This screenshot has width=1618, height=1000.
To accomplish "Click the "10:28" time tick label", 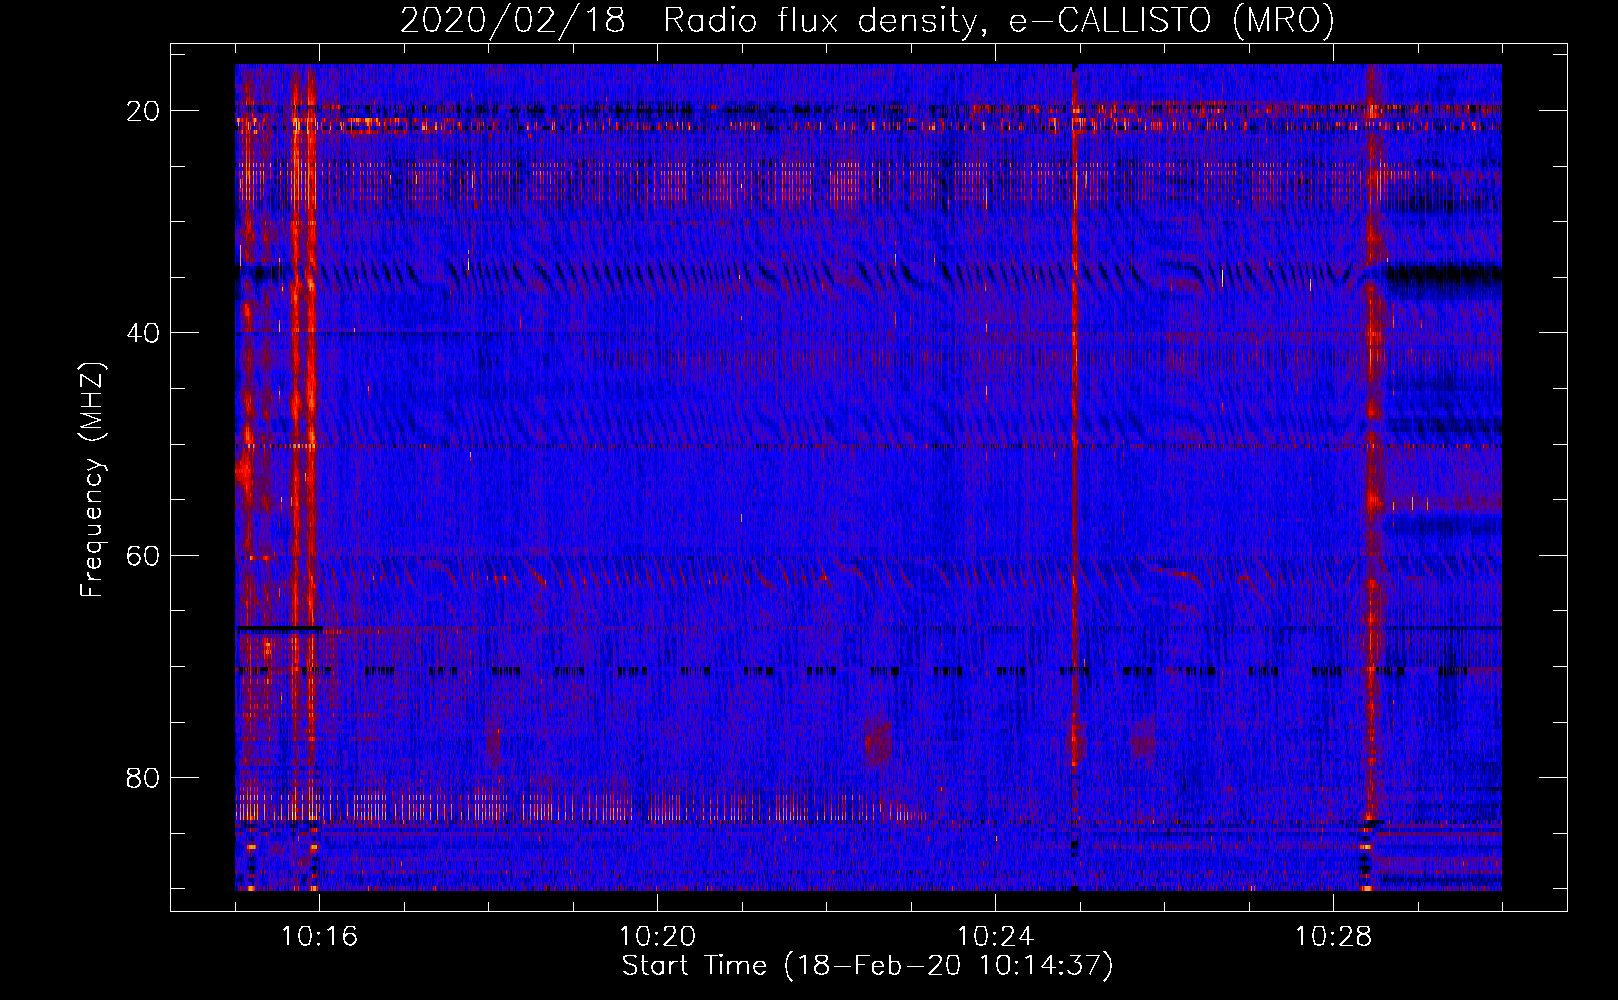I will pos(1333,936).
